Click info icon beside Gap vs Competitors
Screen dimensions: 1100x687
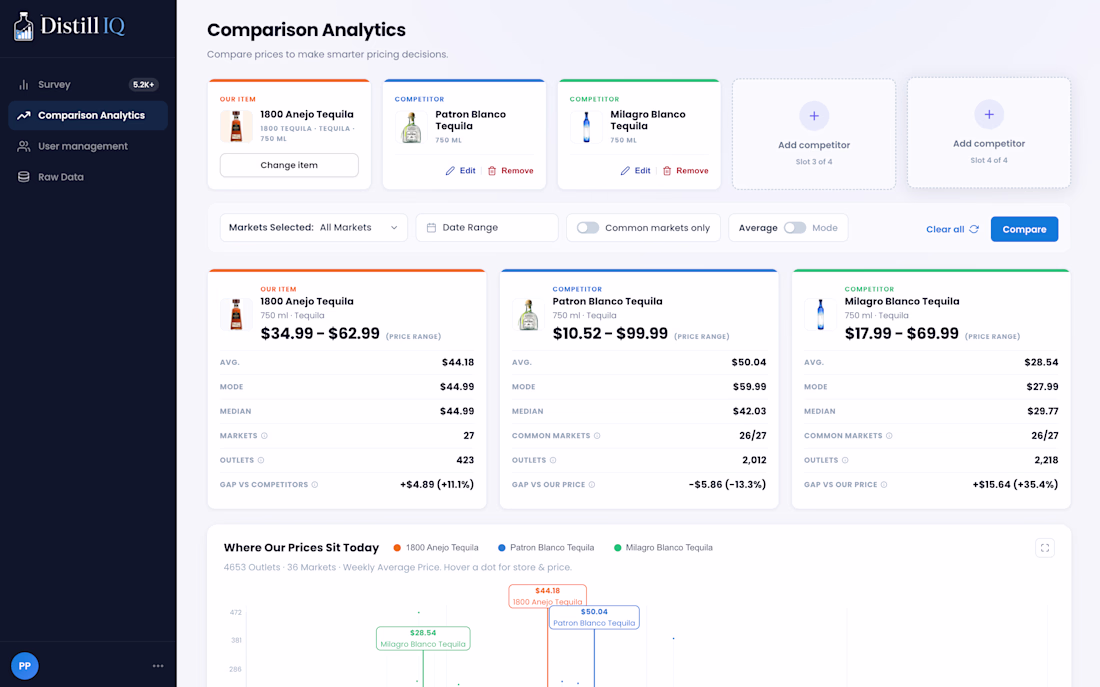click(315, 485)
